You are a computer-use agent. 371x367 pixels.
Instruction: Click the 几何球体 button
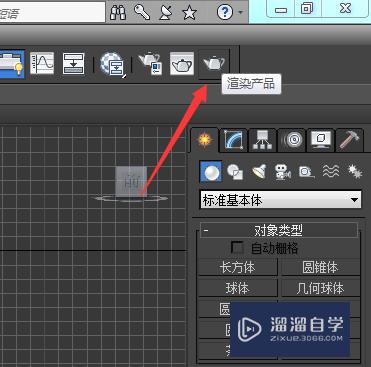(320, 288)
